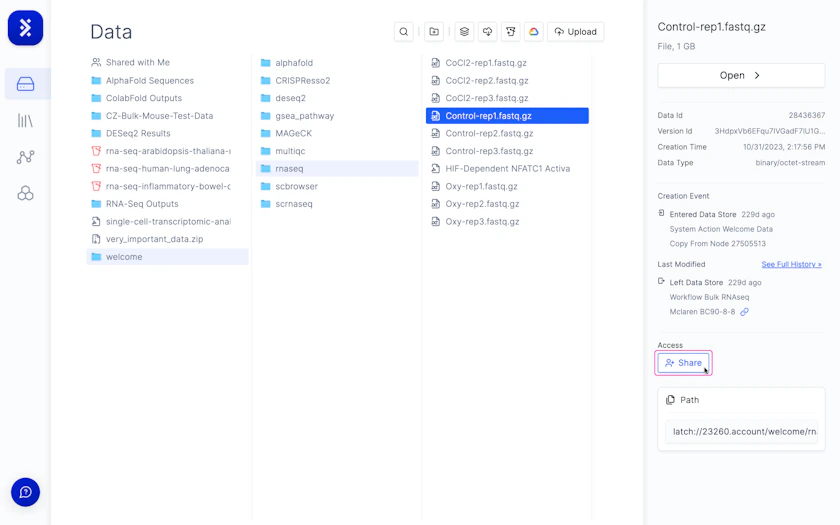Click the Share button
Viewport: 840px width, 525px height.
[x=683, y=363]
